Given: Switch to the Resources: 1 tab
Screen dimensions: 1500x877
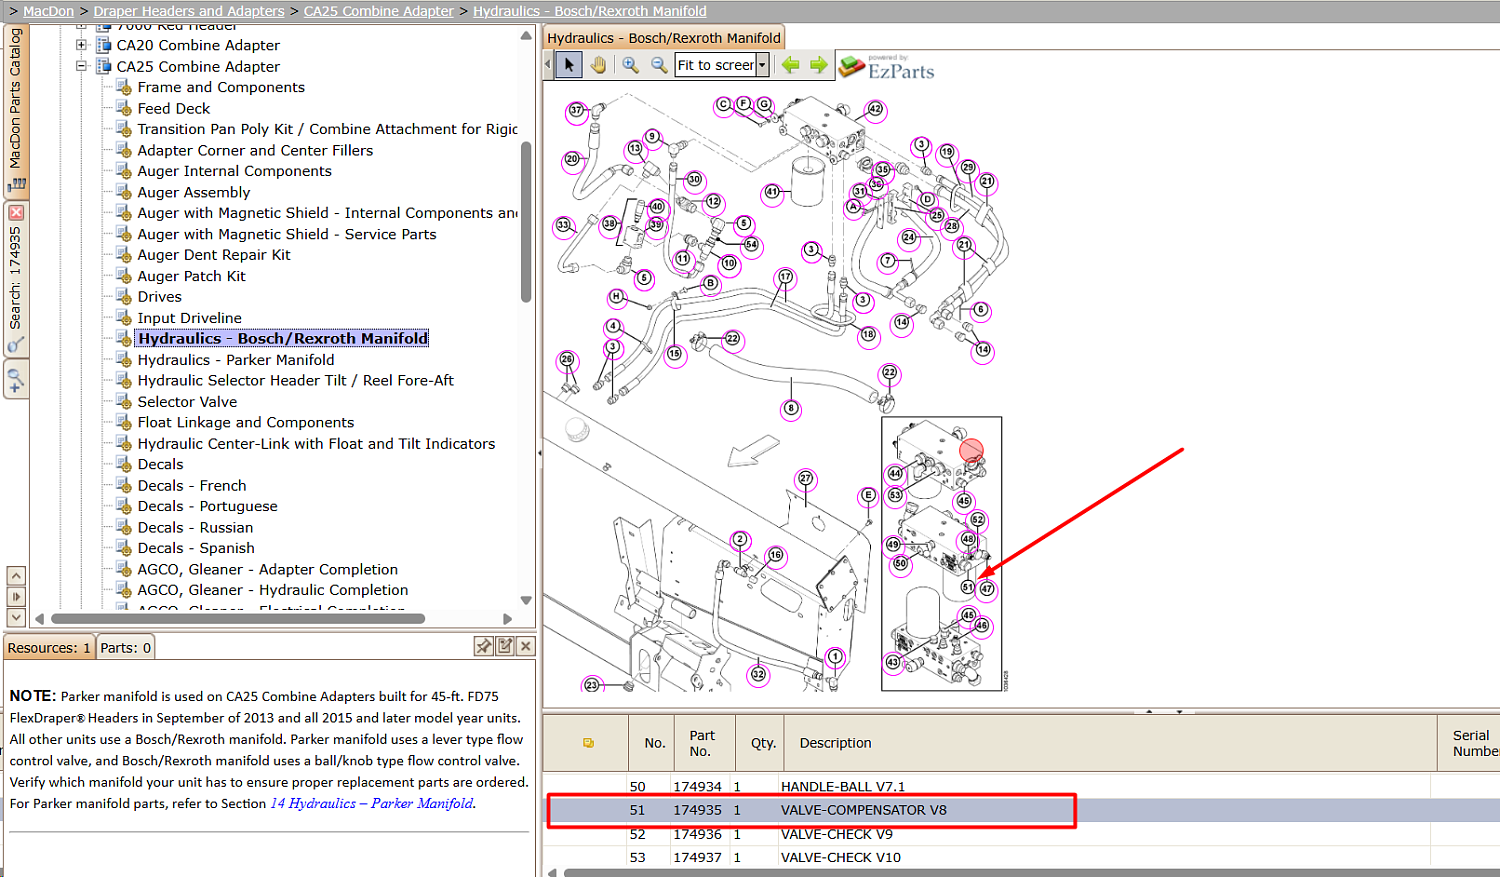Looking at the screenshot, I should tap(49, 648).
